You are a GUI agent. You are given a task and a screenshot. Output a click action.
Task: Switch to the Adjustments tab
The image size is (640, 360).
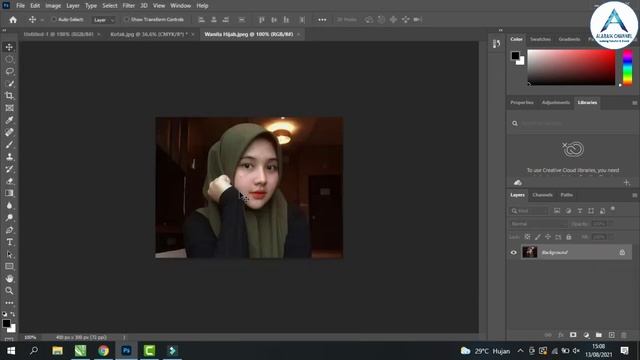click(x=556, y=103)
